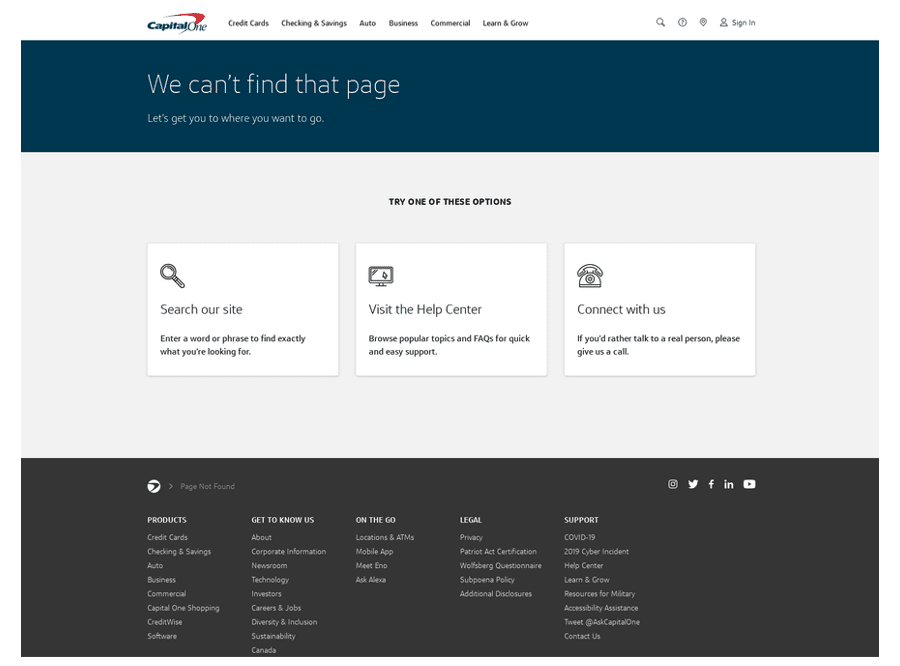Screen dimensions: 900x666
Task: Open footer COVID-19 link
Action: [580, 537]
